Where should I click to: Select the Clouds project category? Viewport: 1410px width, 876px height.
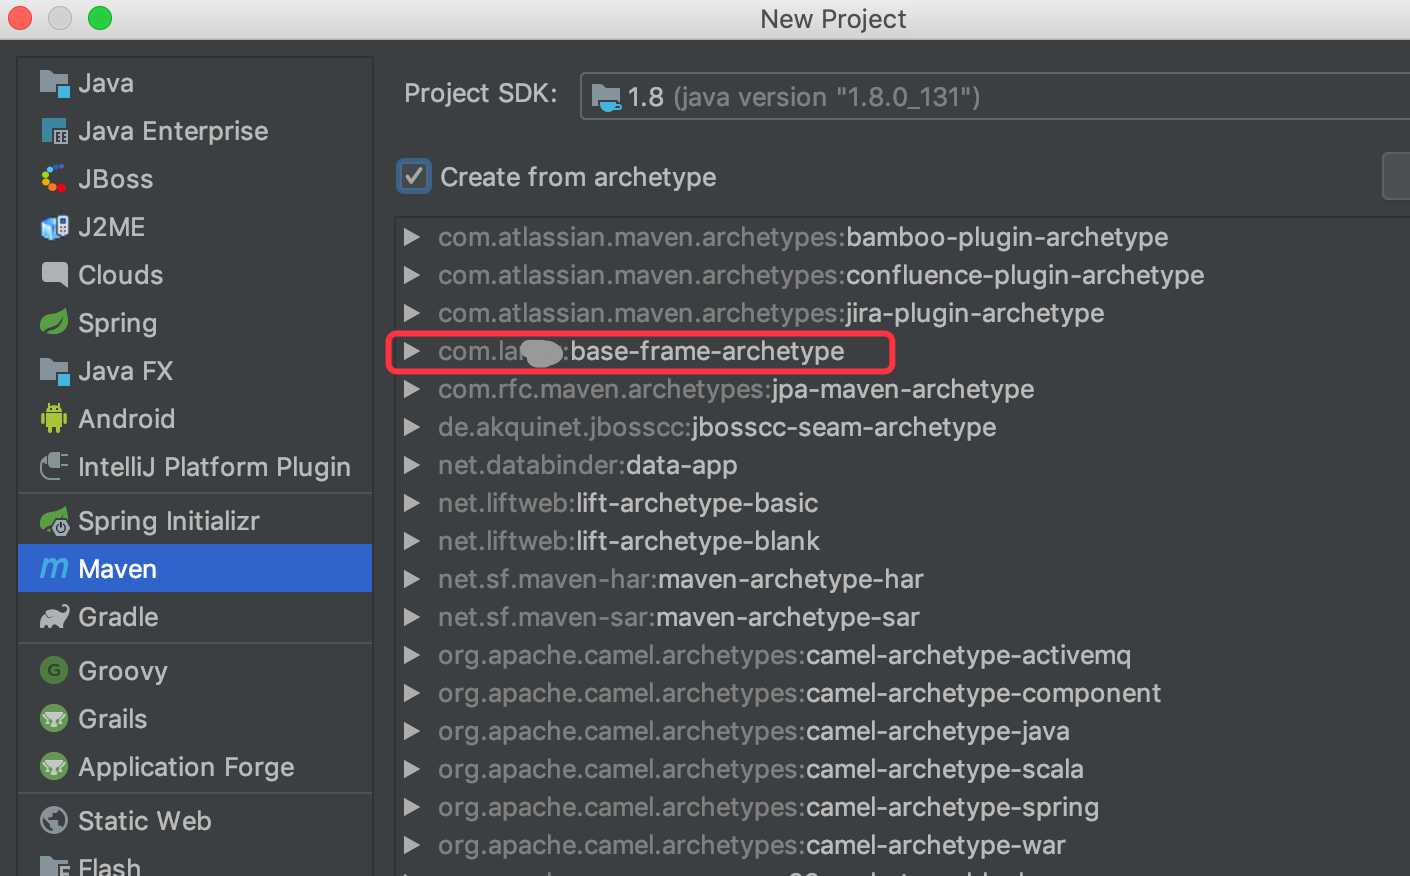pyautogui.click(x=120, y=275)
